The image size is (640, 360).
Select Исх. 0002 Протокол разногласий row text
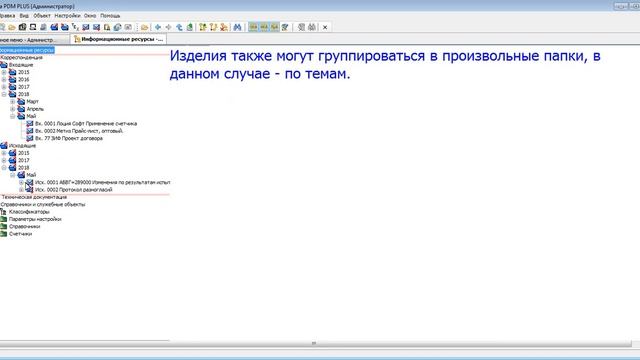point(73,190)
